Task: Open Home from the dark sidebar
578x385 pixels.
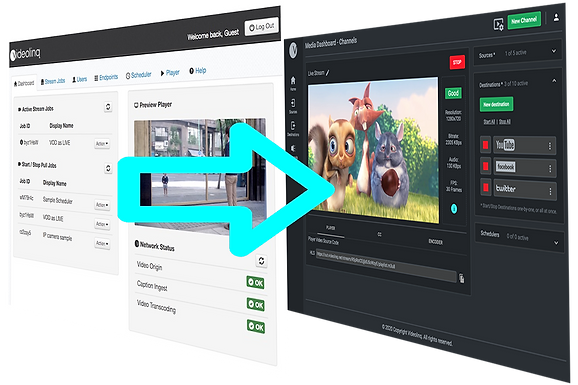Action: click(x=293, y=83)
